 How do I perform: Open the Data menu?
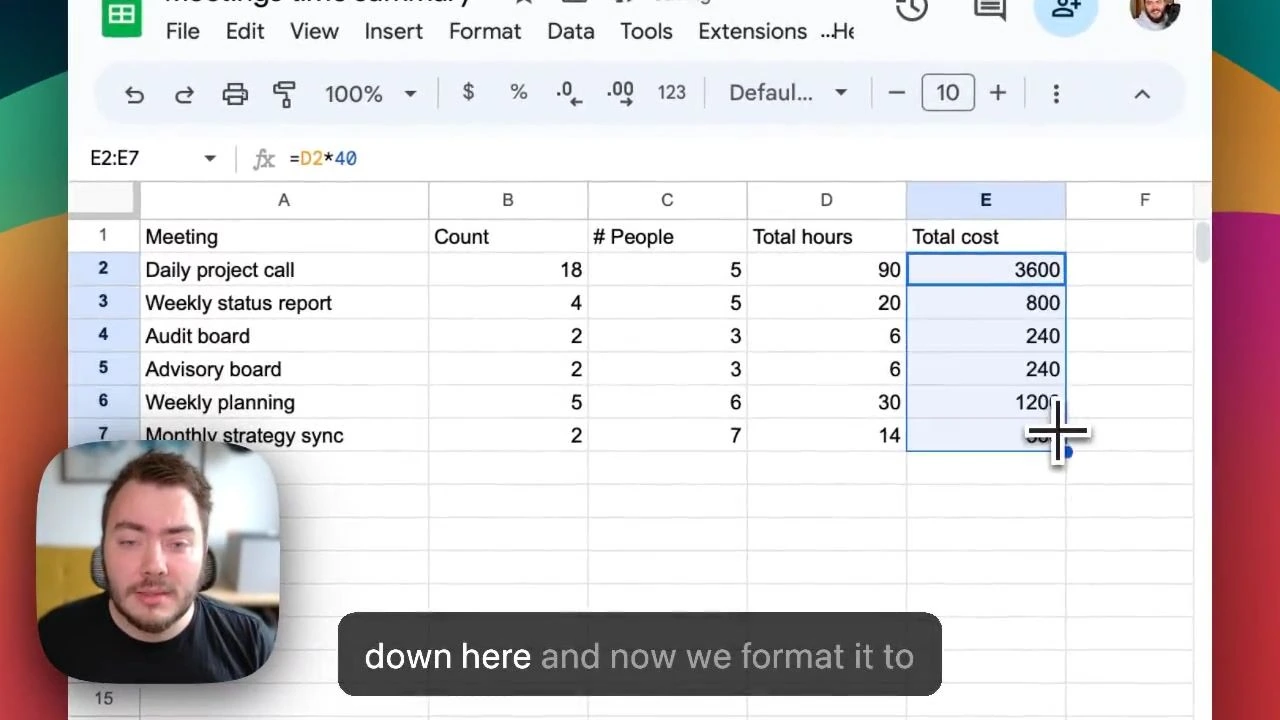click(570, 31)
